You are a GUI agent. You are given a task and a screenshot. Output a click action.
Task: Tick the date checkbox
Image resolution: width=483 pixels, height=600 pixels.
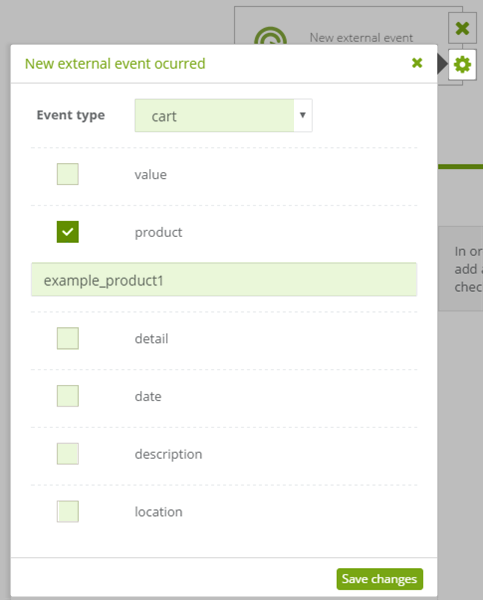pyautogui.click(x=68, y=396)
